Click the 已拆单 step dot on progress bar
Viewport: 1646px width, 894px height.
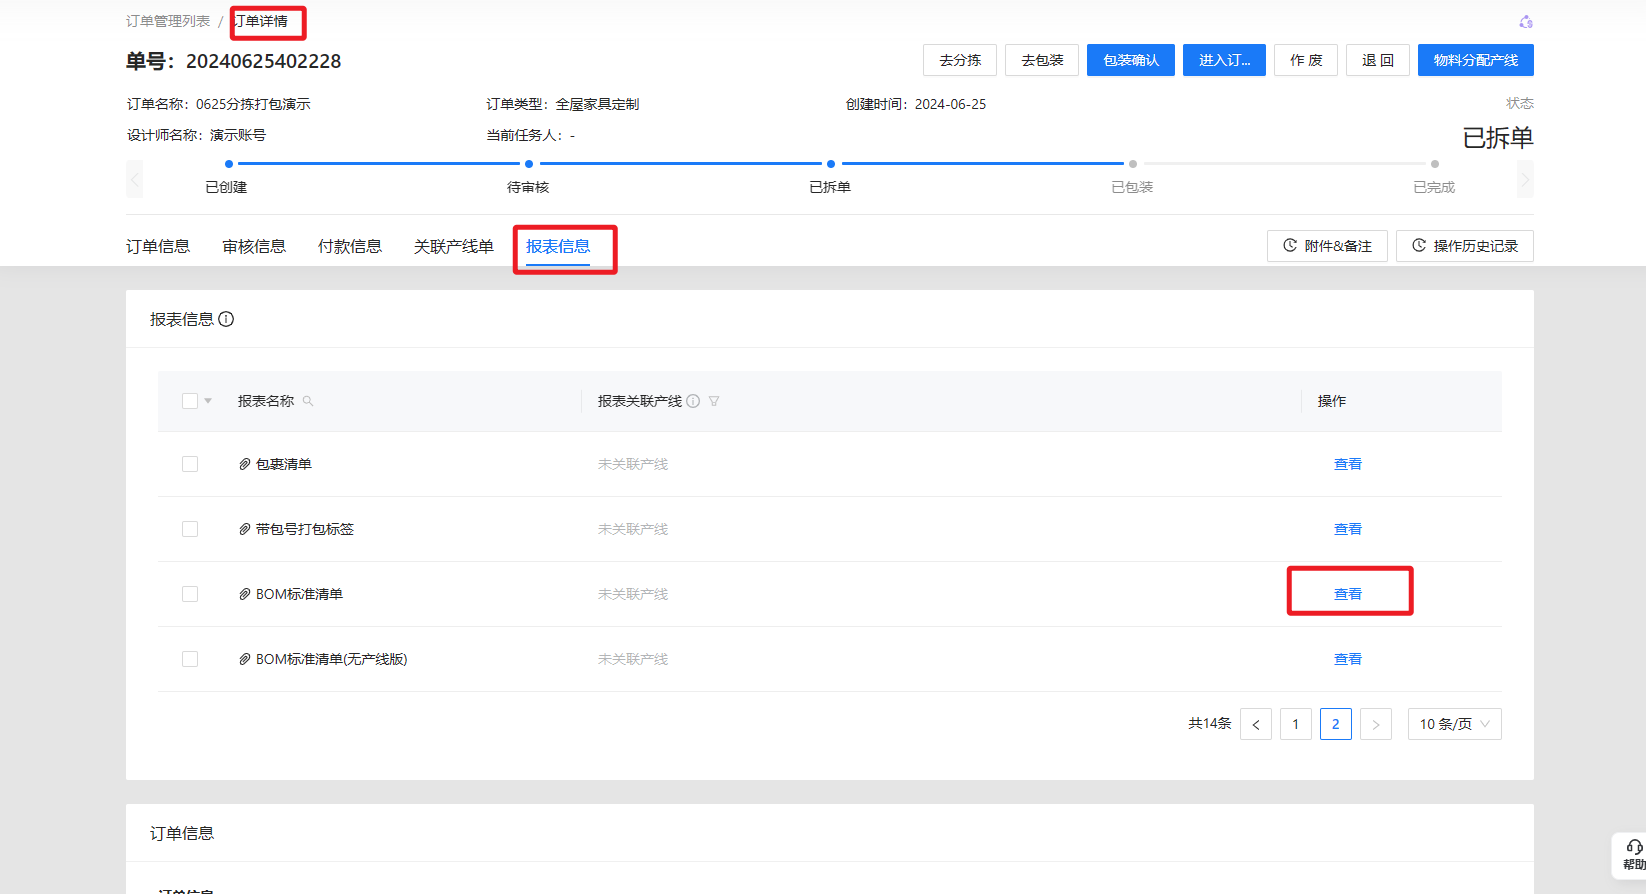pos(830,164)
